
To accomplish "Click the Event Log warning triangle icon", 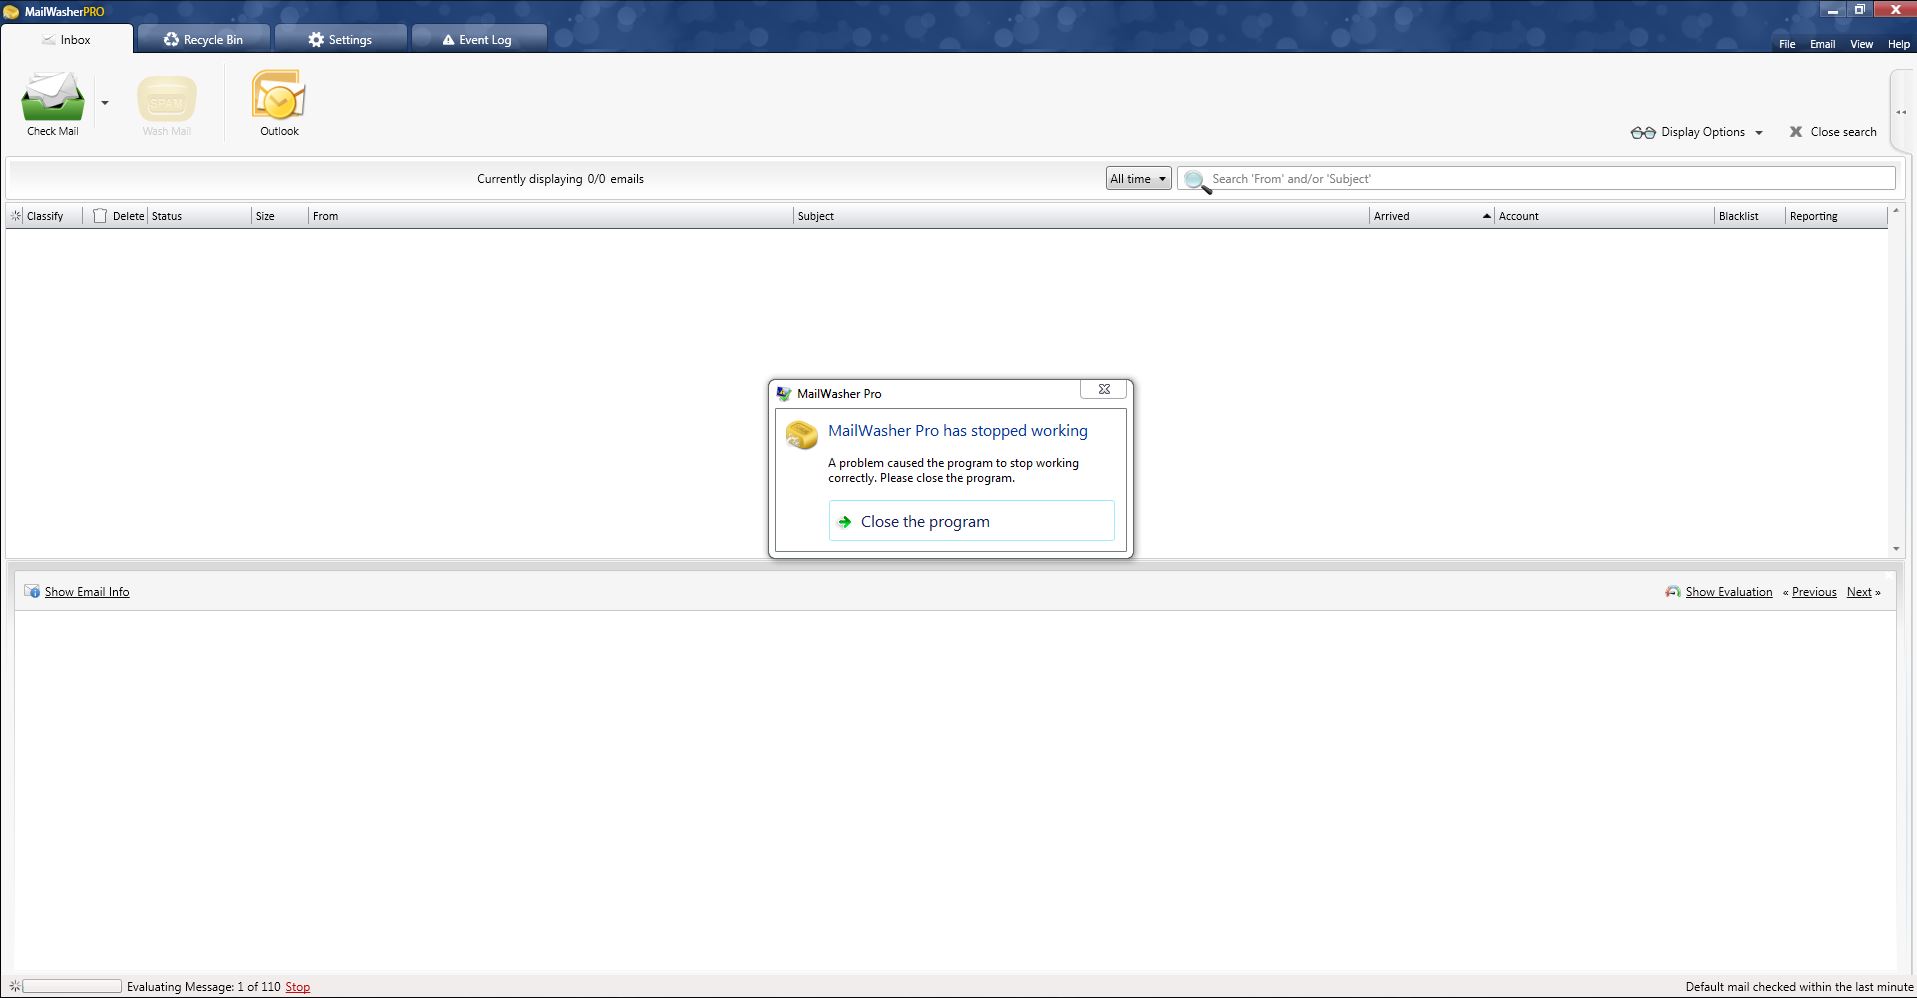I will pos(448,40).
